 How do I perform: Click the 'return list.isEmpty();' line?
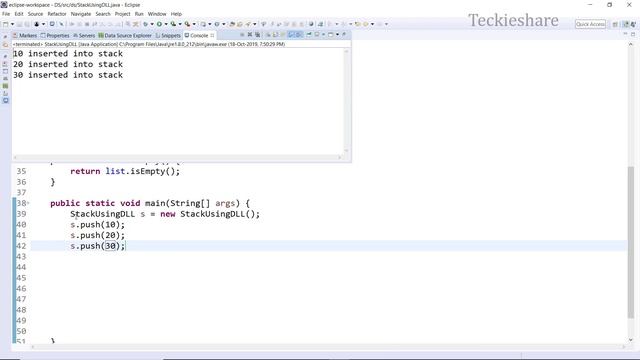125,171
